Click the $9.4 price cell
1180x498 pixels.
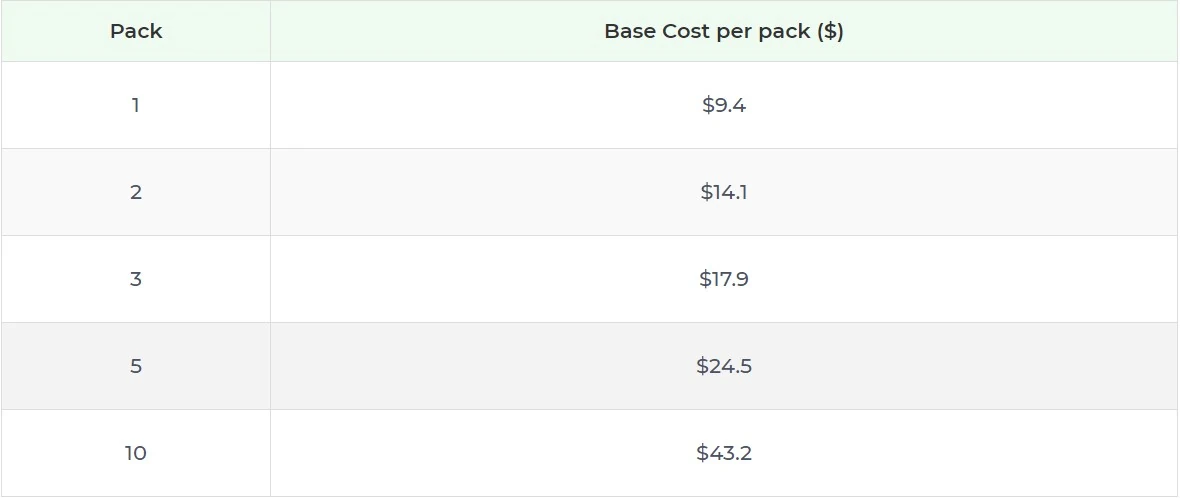coord(723,105)
